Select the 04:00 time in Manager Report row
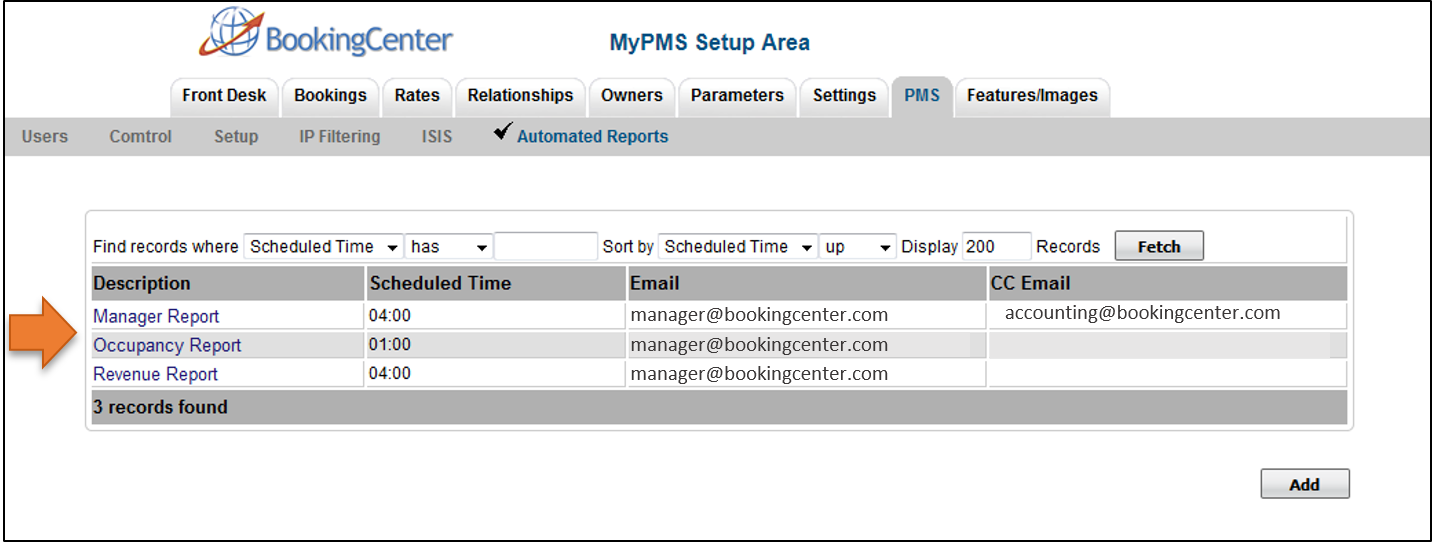This screenshot has height=542, width=1432. 390,316
